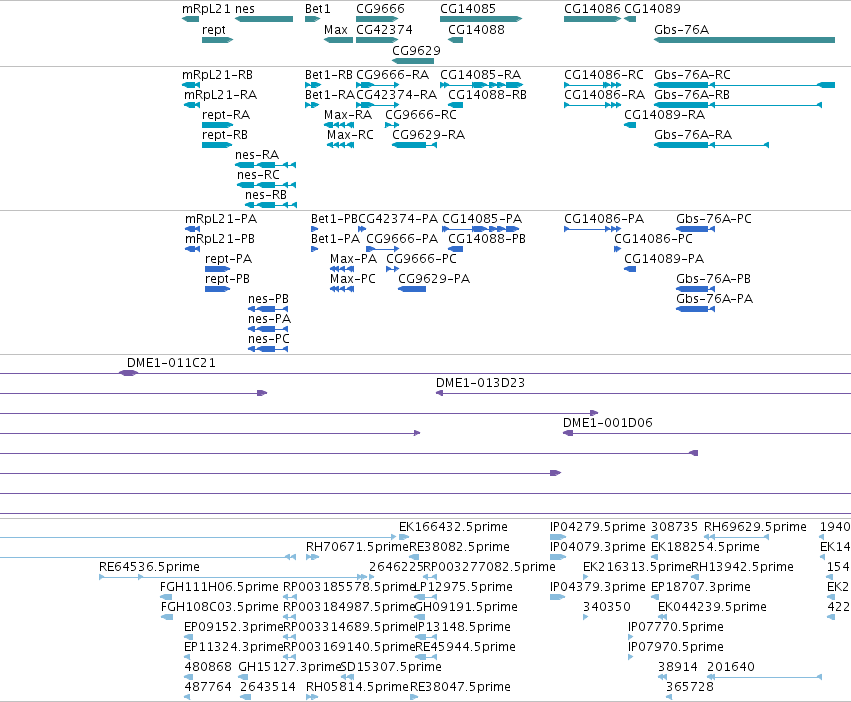
Task: Click EST RH13942.5prime
Action: tap(742, 567)
